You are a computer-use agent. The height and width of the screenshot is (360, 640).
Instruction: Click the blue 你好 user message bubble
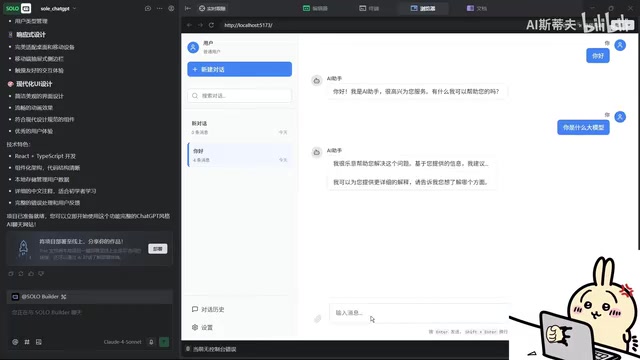(598, 56)
